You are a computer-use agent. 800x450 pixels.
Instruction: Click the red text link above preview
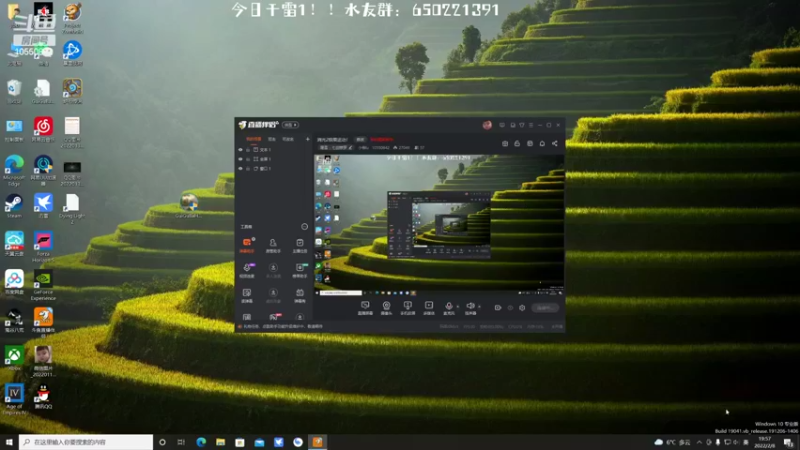(x=382, y=139)
